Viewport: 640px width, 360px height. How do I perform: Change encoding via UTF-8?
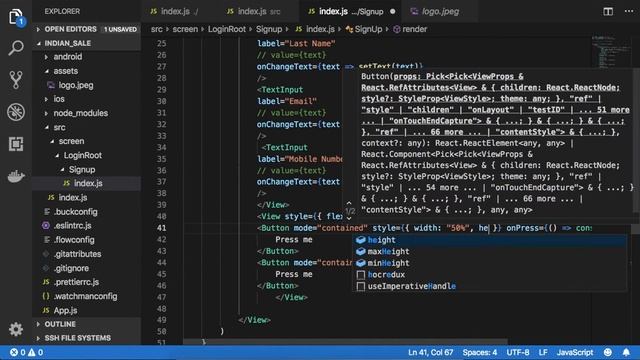(518, 352)
